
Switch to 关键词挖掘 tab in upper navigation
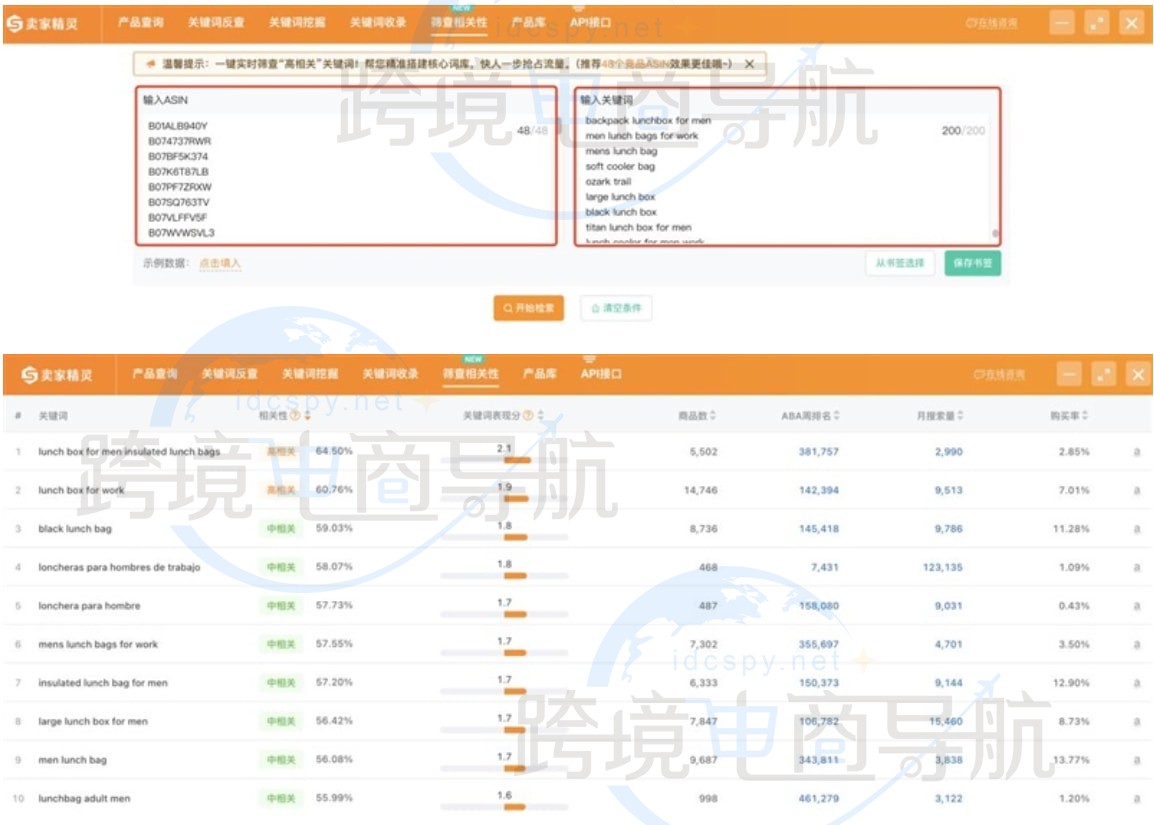click(296, 22)
